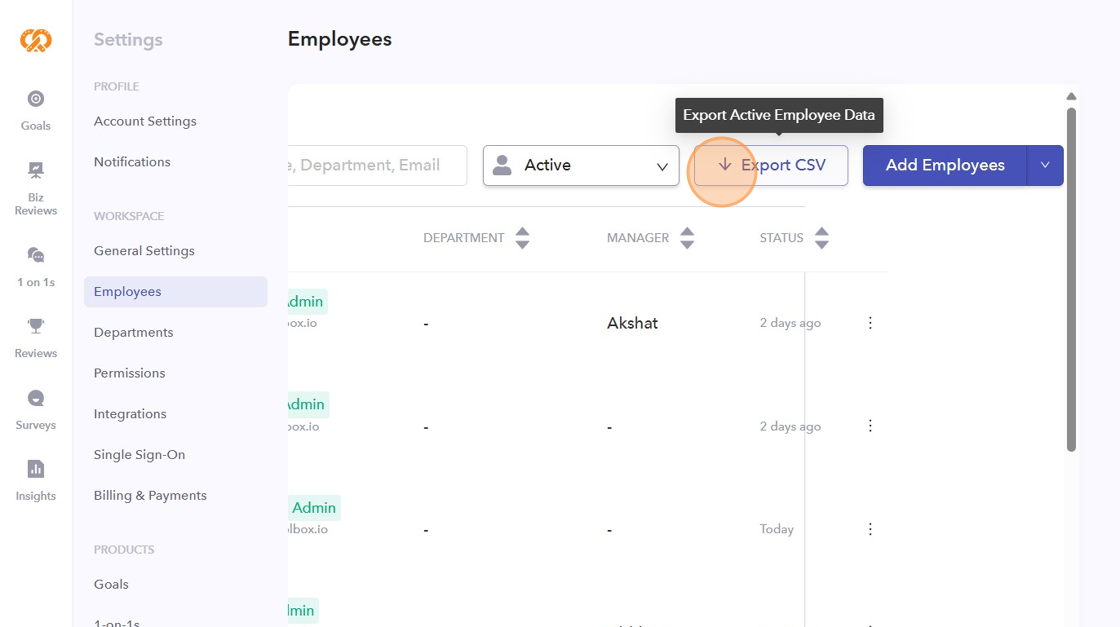The width and height of the screenshot is (1120, 627).
Task: Open Billing & Payments settings
Action: pos(150,496)
